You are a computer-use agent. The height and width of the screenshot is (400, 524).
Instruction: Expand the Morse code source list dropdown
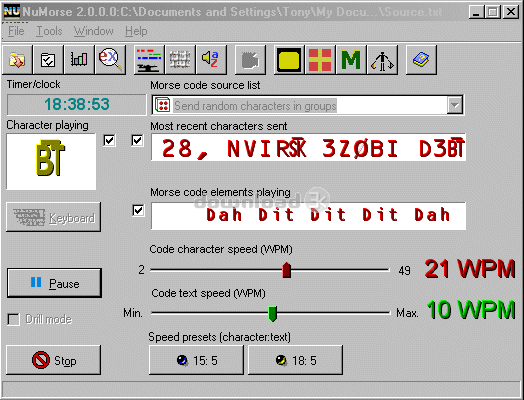click(x=455, y=105)
